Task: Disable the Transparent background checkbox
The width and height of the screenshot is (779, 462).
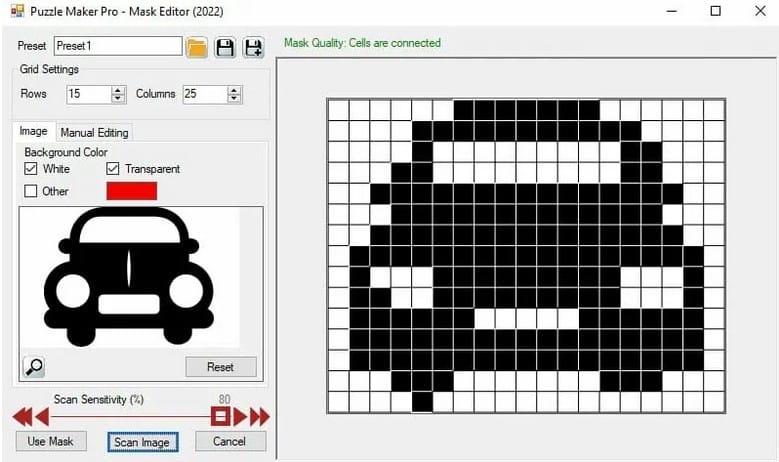Action: click(x=113, y=169)
